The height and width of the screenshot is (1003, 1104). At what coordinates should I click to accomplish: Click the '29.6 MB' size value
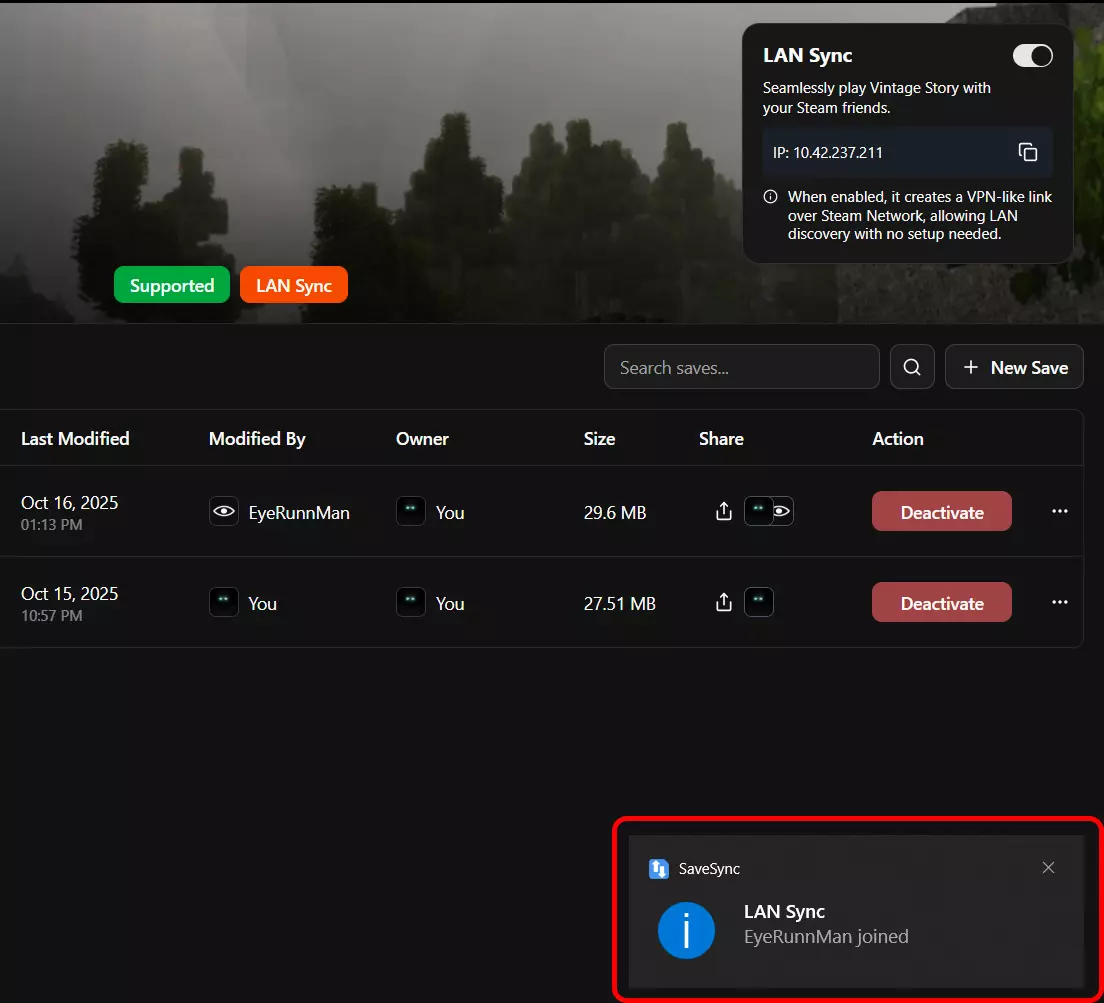coord(615,512)
